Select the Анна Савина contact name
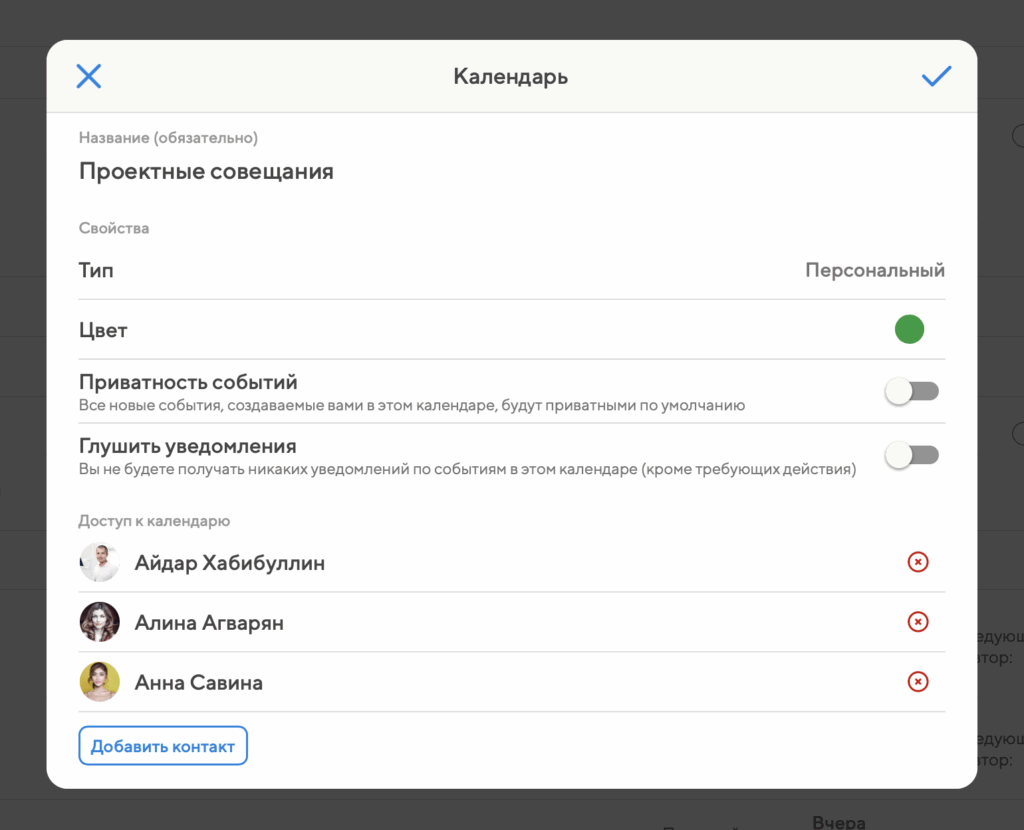 [x=198, y=683]
